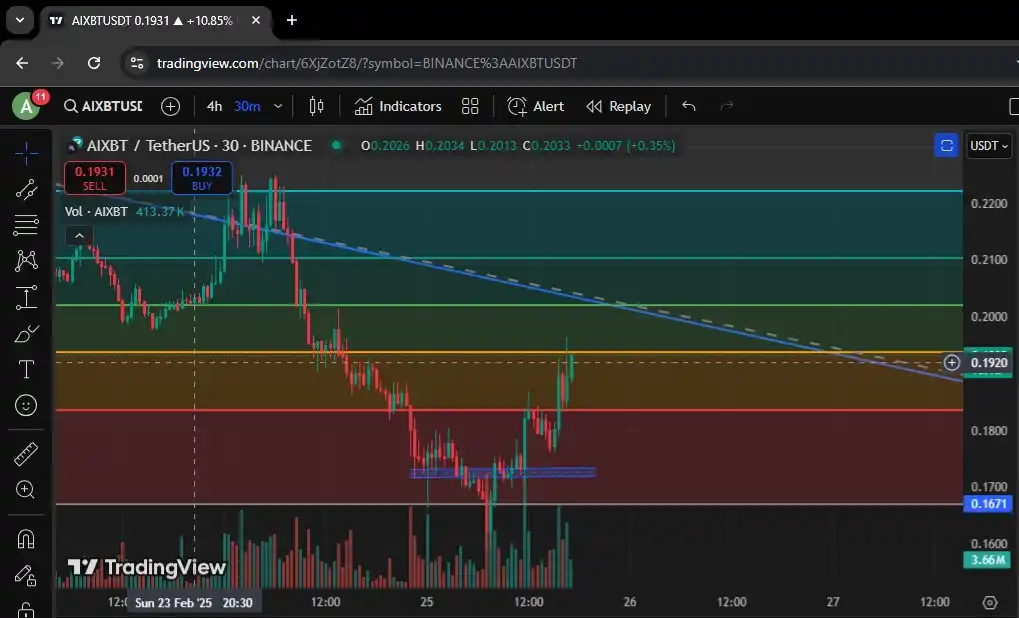Image resolution: width=1019 pixels, height=618 pixels.
Task: Select the trend line drawing tool
Action: [x=26, y=189]
